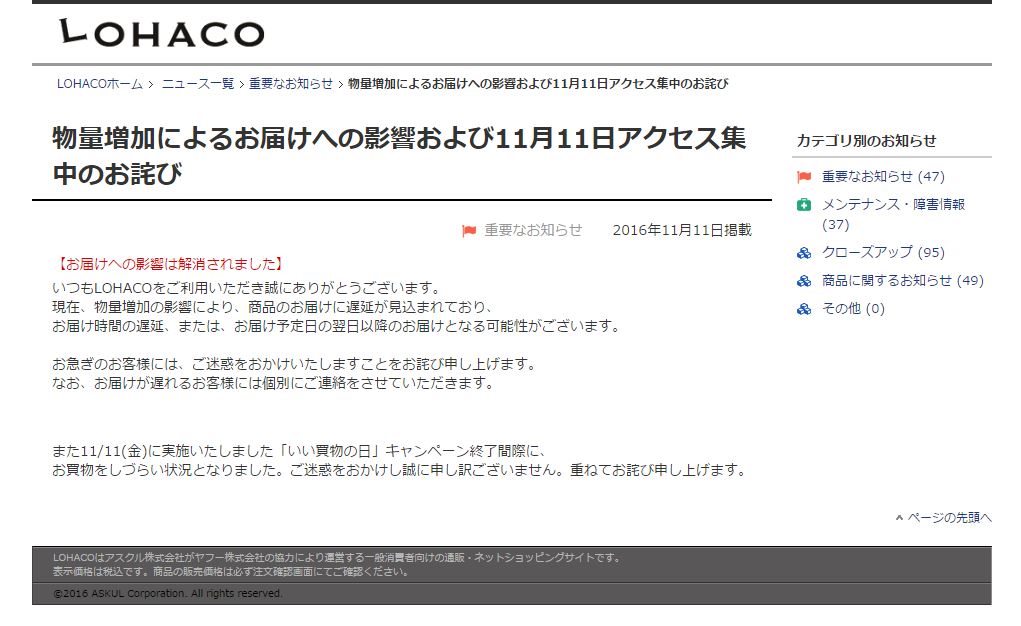Click the blue icon beside クローズアップ (95)
The height and width of the screenshot is (626, 1021).
[x=804, y=253]
